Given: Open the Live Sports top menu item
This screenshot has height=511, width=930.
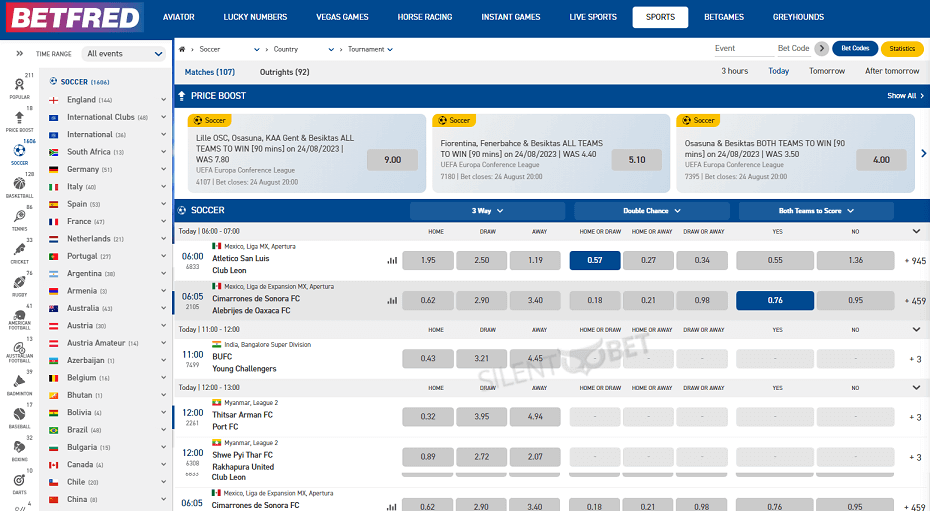Looking at the screenshot, I should 593,17.
